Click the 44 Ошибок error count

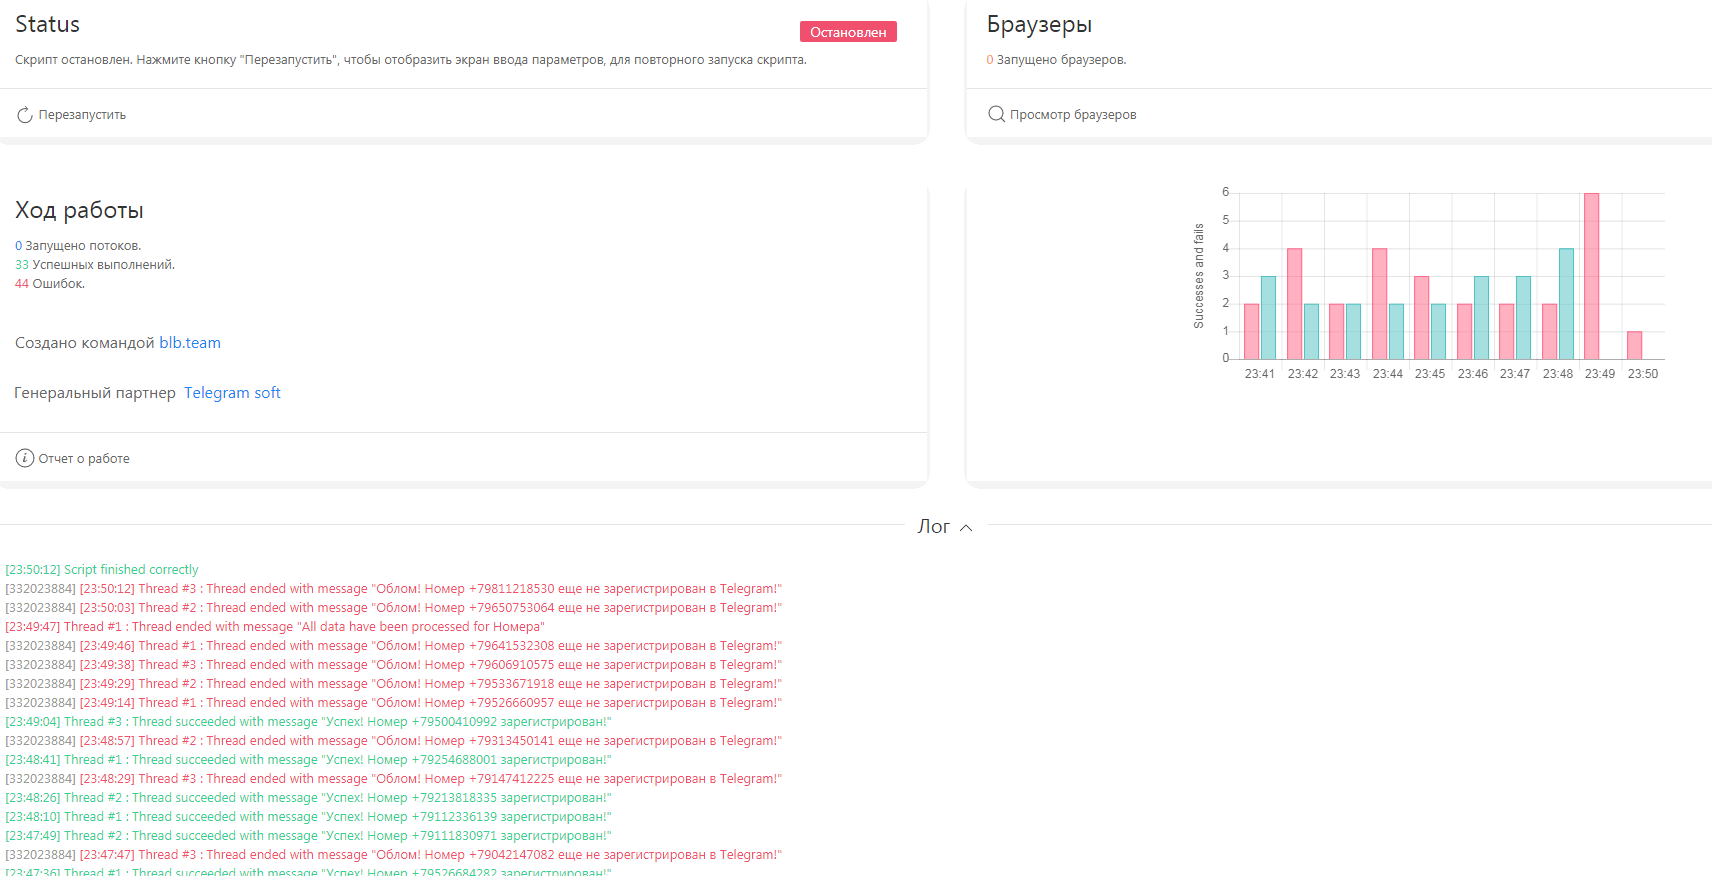pos(50,284)
